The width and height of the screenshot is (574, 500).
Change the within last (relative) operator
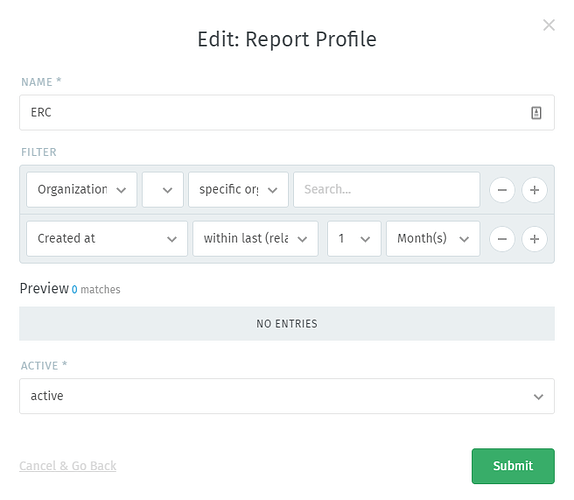tap(256, 239)
